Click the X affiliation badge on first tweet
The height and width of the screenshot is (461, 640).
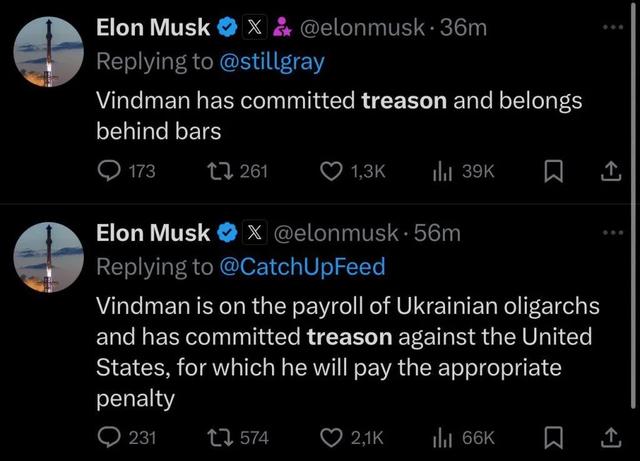(255, 27)
